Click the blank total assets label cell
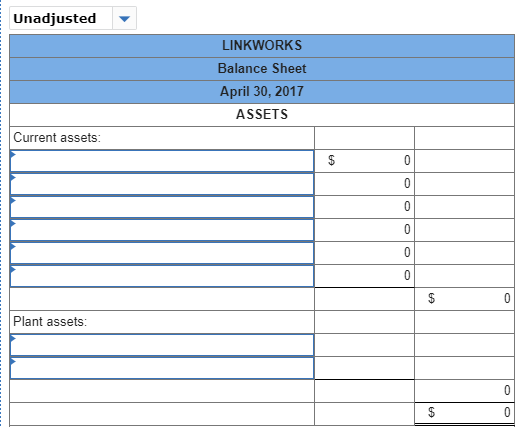The image size is (519, 427). [x=162, y=414]
